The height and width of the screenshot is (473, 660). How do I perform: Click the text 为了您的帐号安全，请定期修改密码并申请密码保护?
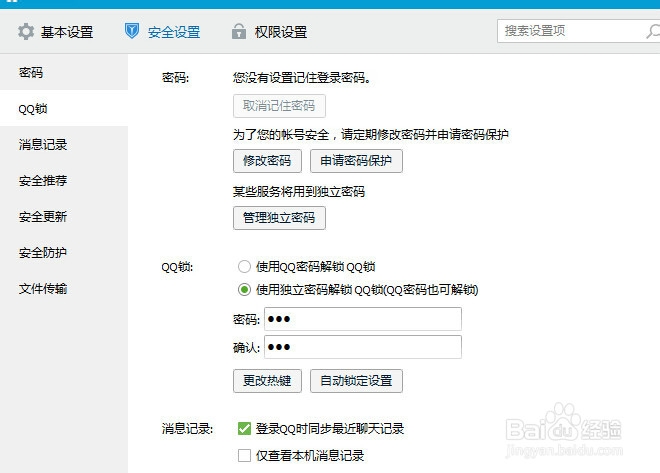pos(371,135)
